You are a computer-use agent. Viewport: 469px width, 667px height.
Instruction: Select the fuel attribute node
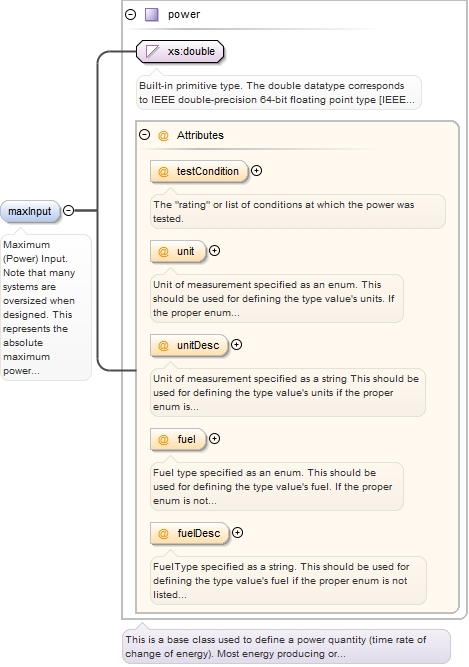[x=178, y=439]
